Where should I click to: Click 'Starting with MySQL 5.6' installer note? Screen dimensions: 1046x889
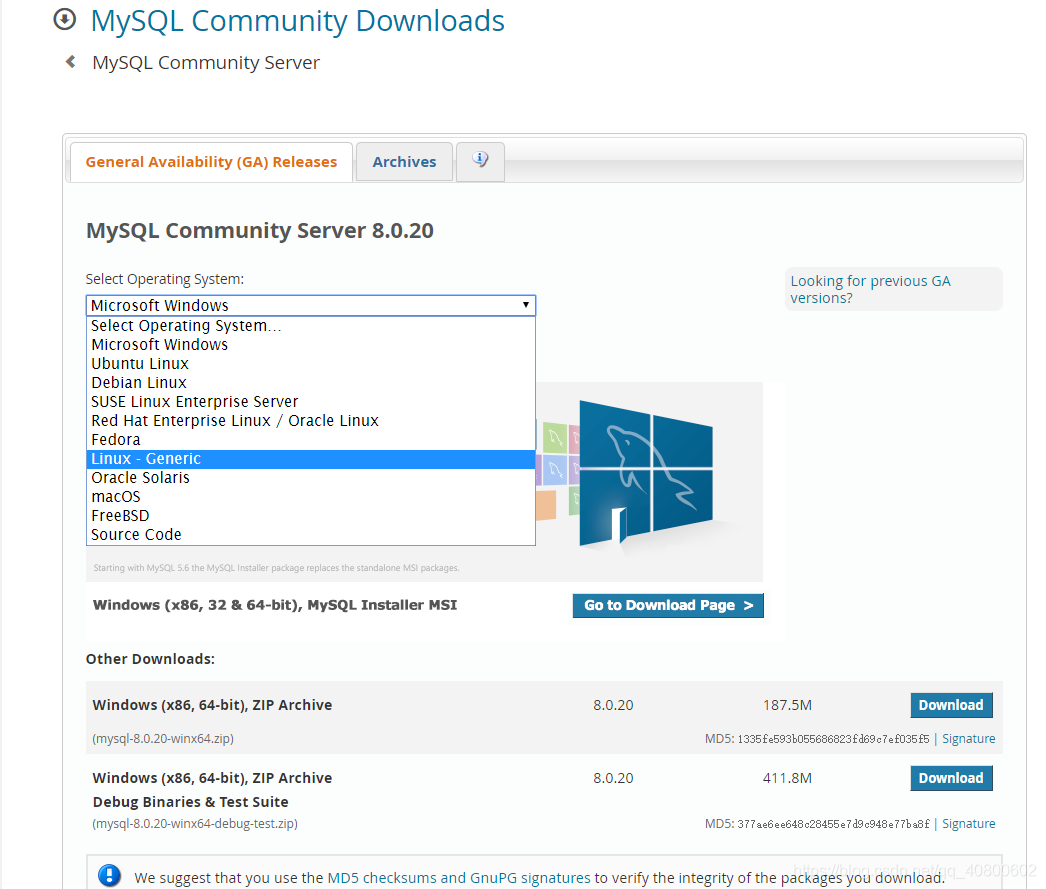pos(276,568)
